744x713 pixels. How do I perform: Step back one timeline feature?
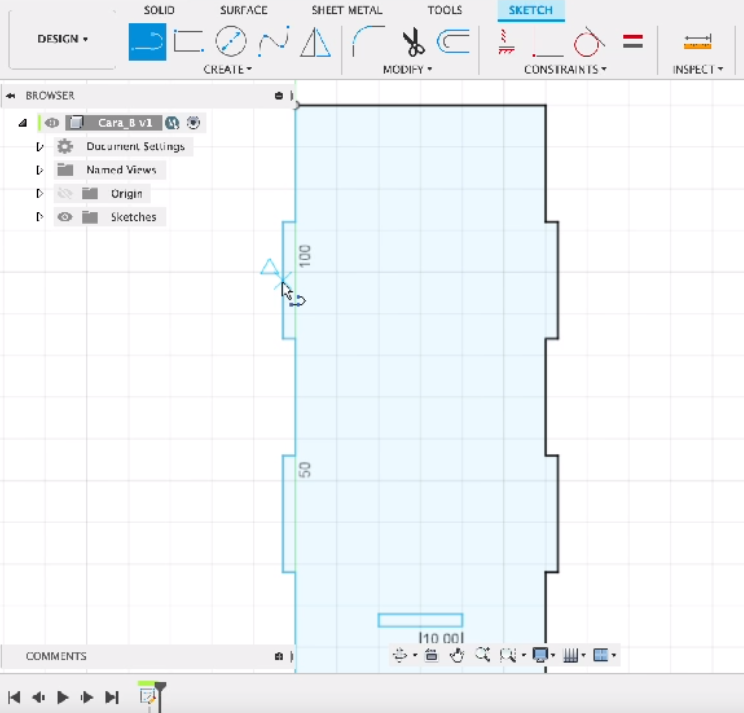[38, 697]
